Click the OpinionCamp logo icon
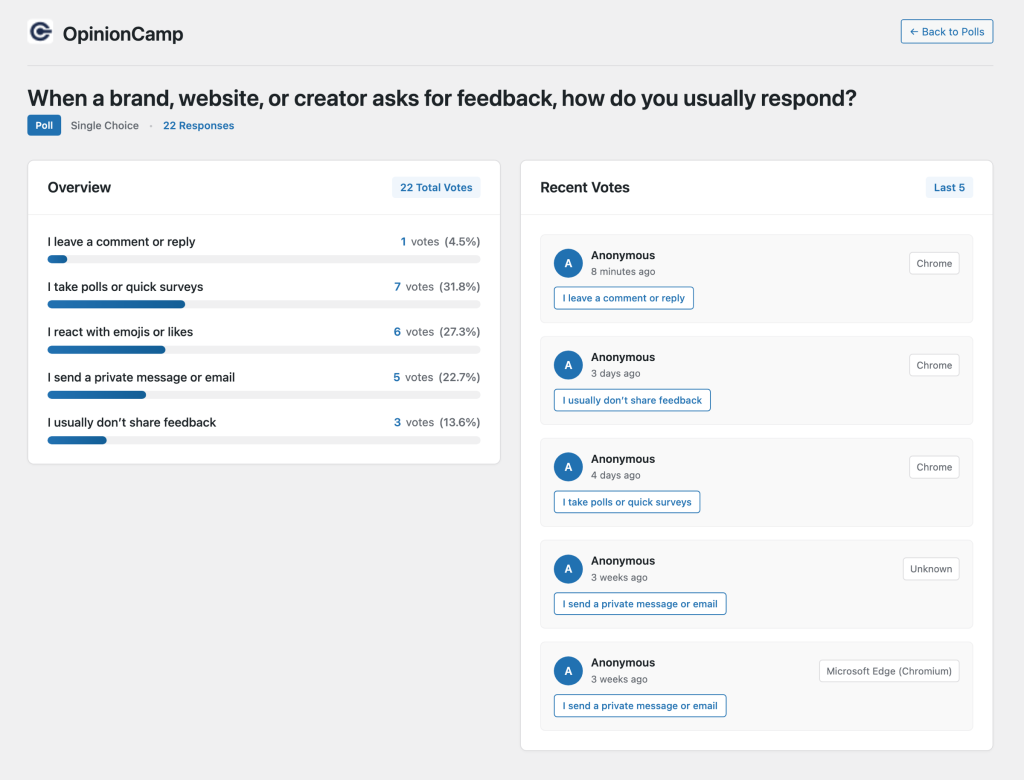The height and width of the screenshot is (780, 1024). pos(40,32)
